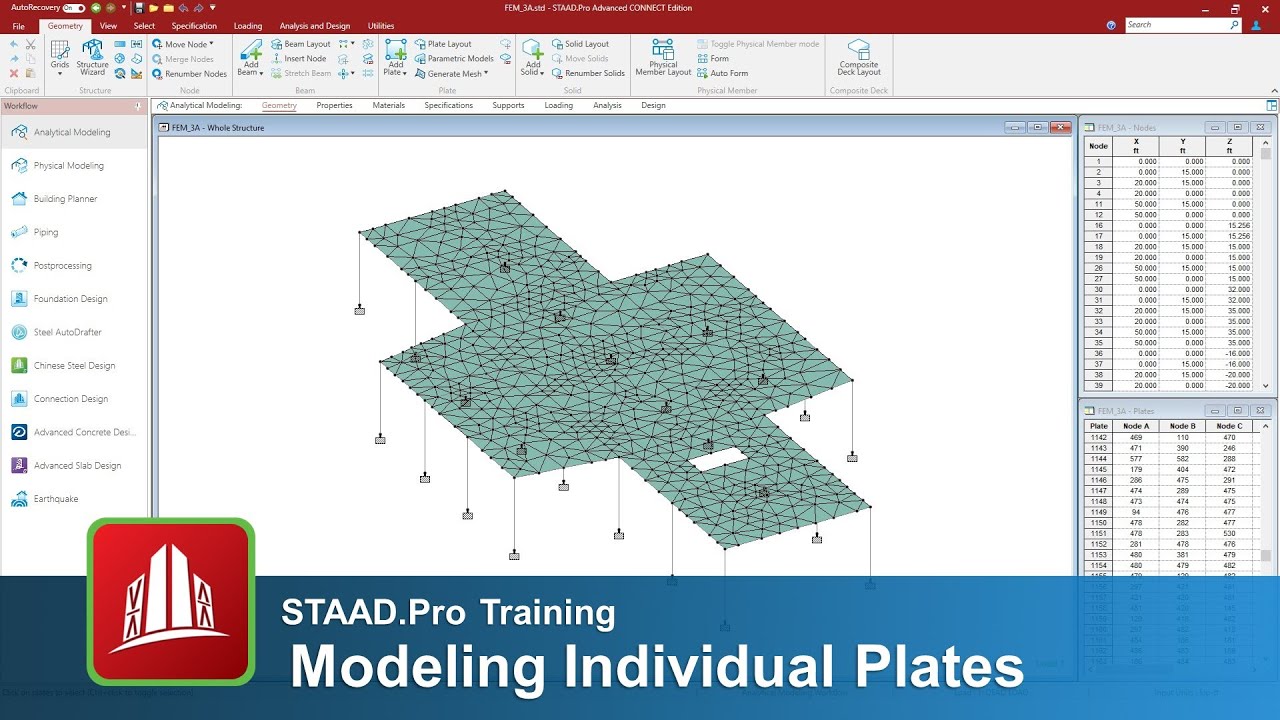This screenshot has height=720, width=1280.
Task: Open Plate Layout
Action: click(x=443, y=44)
